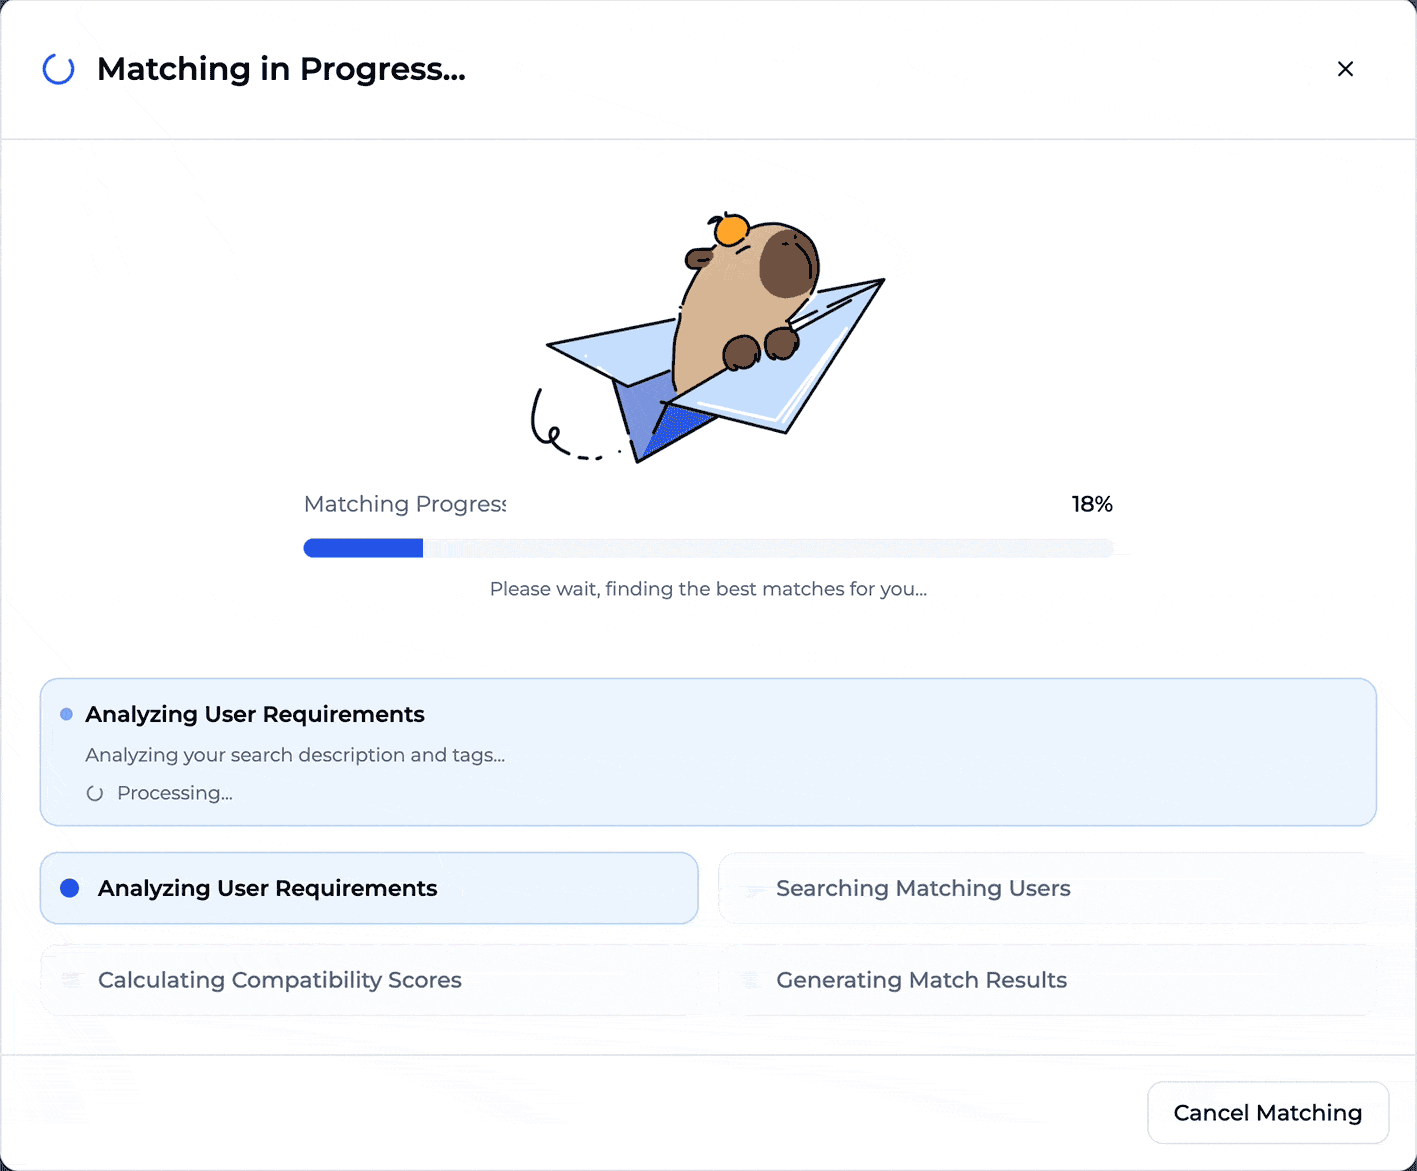Click the 18% progress value

[x=1092, y=504]
